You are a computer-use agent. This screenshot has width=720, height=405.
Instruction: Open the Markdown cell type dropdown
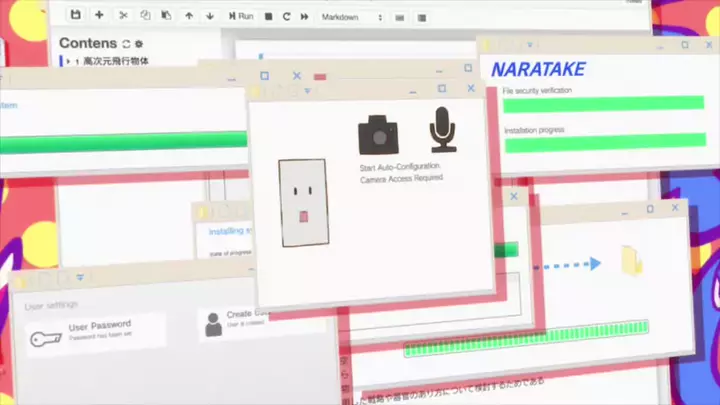tap(352, 17)
